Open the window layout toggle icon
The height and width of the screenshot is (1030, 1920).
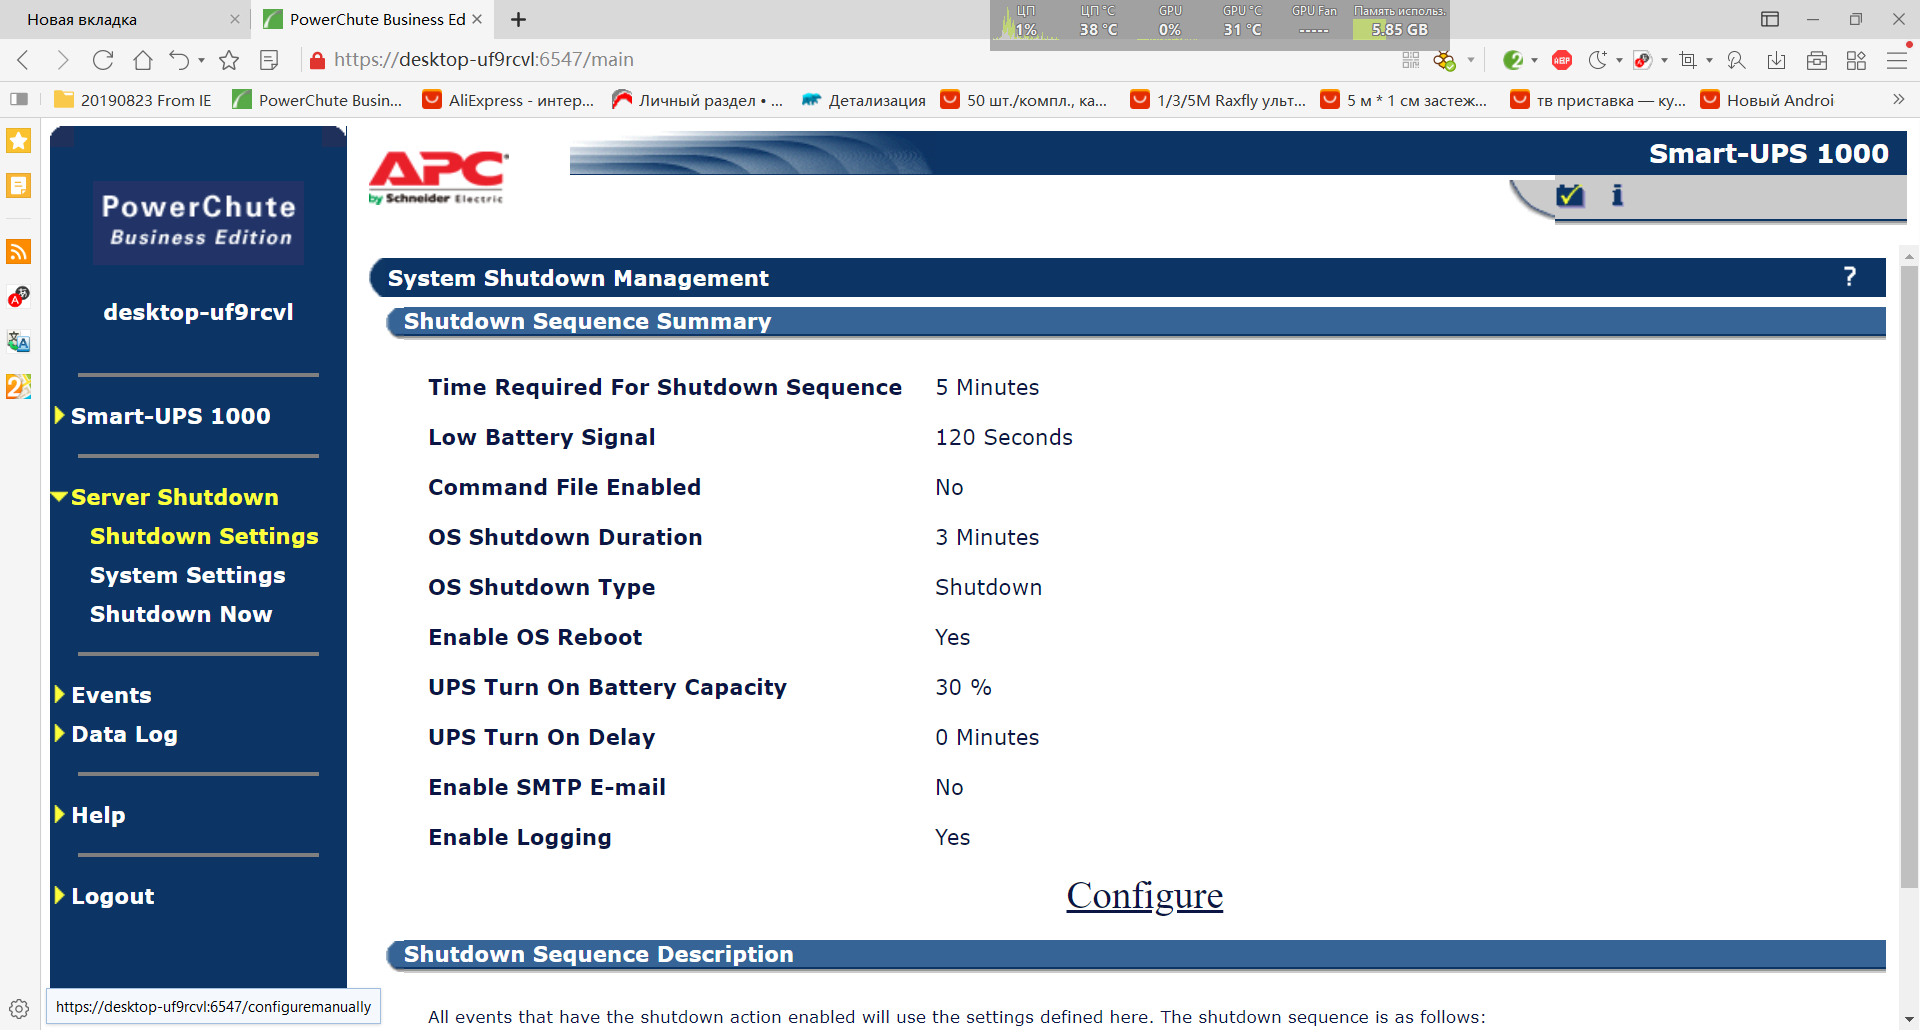click(x=1770, y=20)
